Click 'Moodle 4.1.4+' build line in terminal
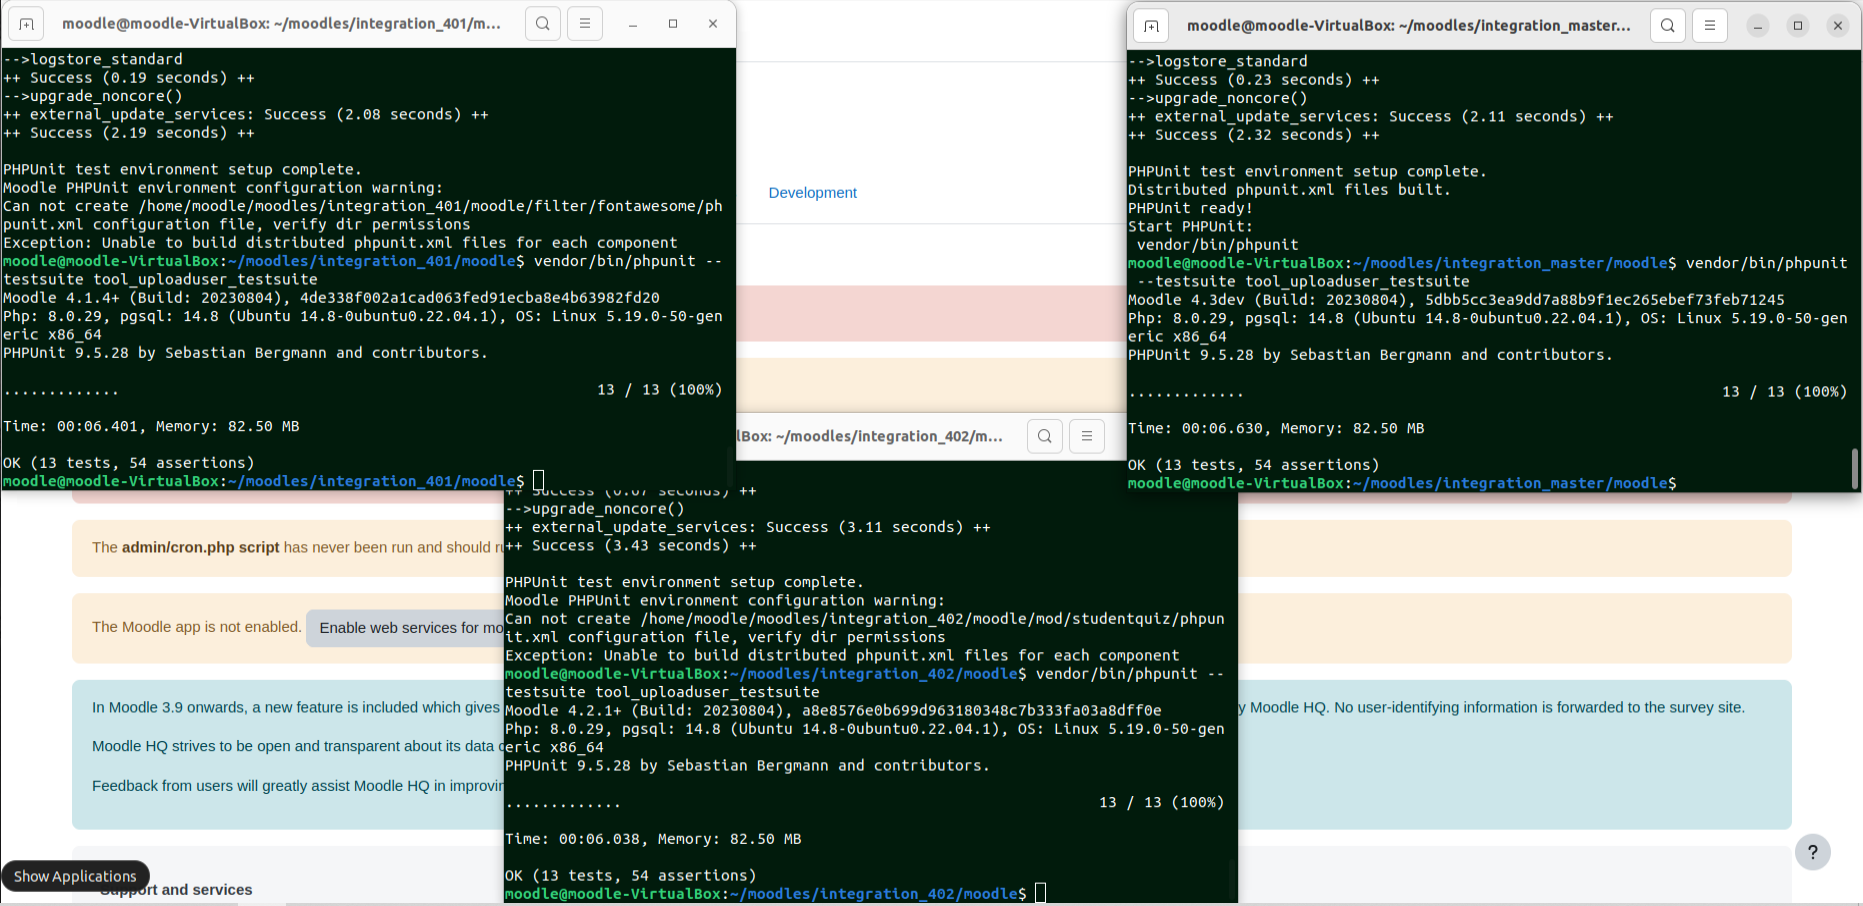The image size is (1863, 906). (x=331, y=298)
